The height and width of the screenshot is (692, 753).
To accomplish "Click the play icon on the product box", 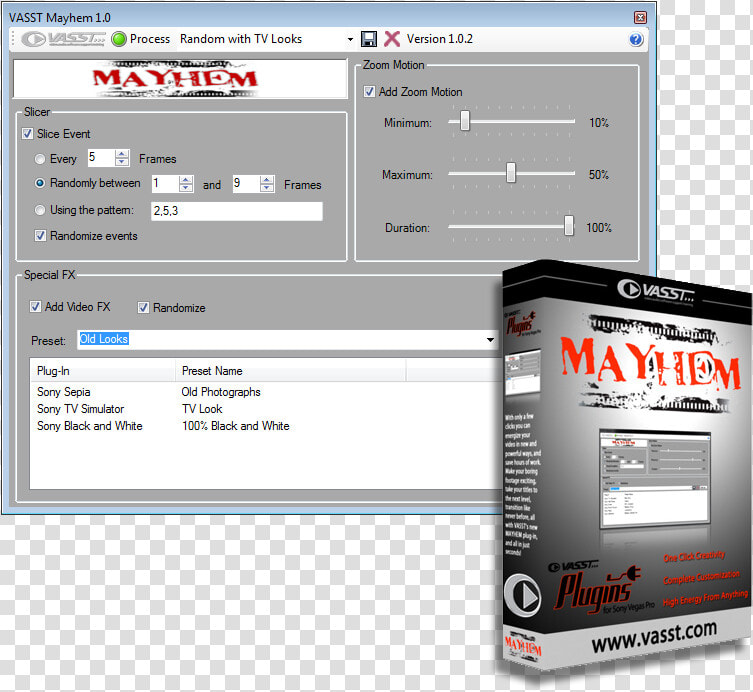I will coord(523,596).
